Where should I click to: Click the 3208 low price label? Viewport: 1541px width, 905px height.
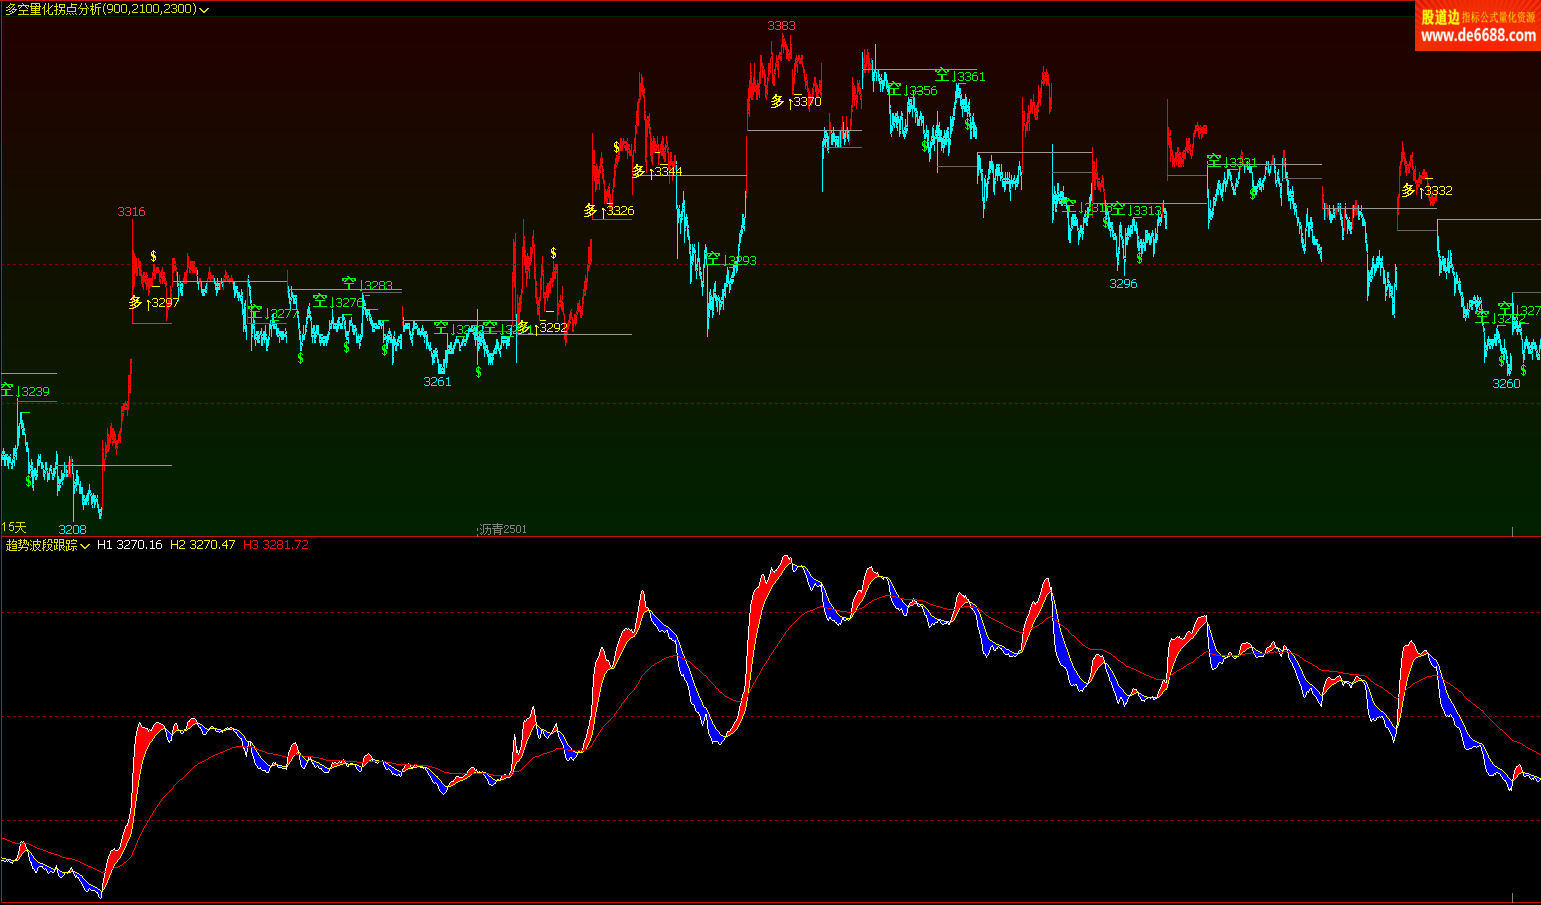[x=73, y=529]
